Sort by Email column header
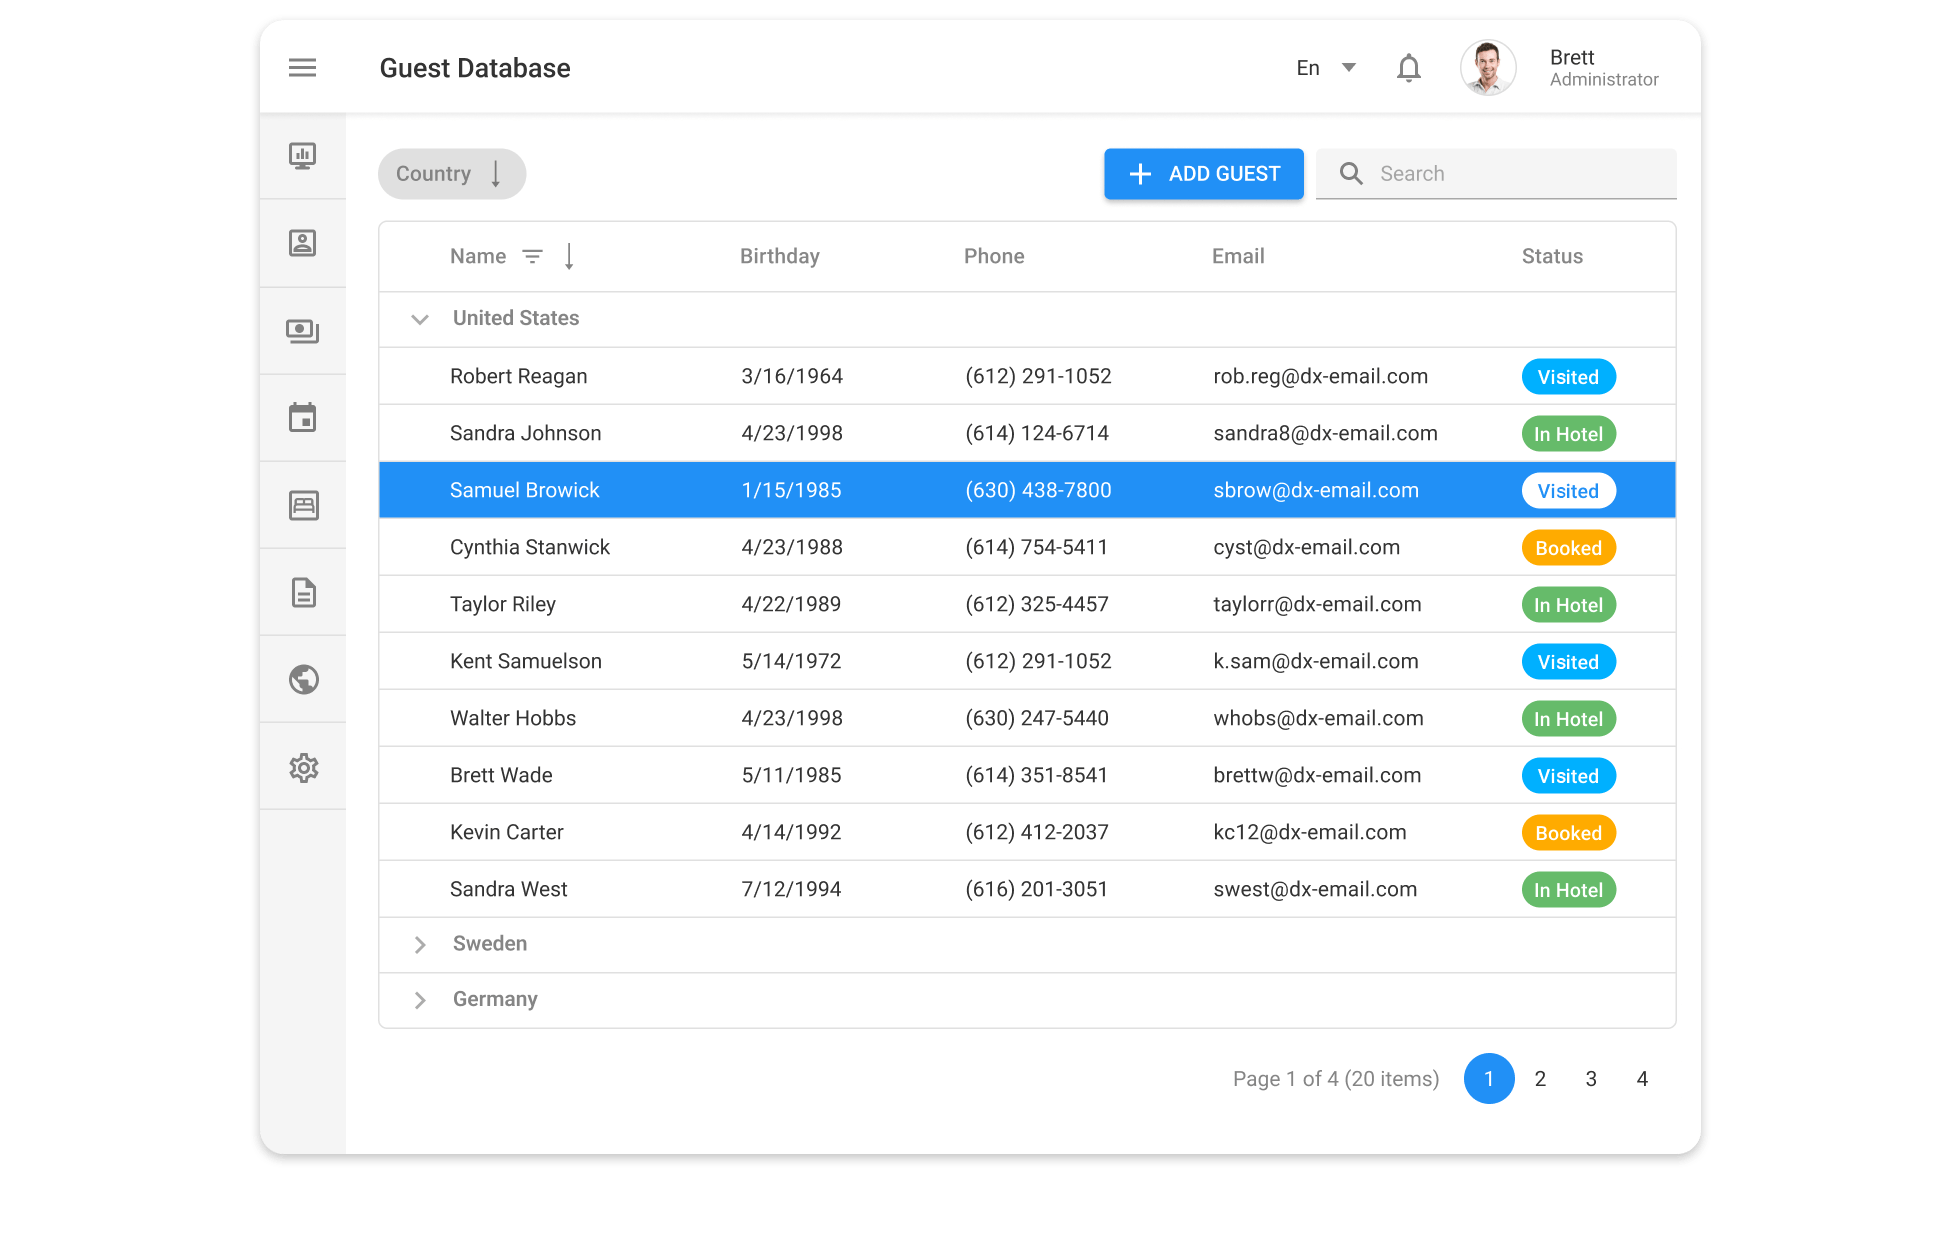 coord(1238,257)
